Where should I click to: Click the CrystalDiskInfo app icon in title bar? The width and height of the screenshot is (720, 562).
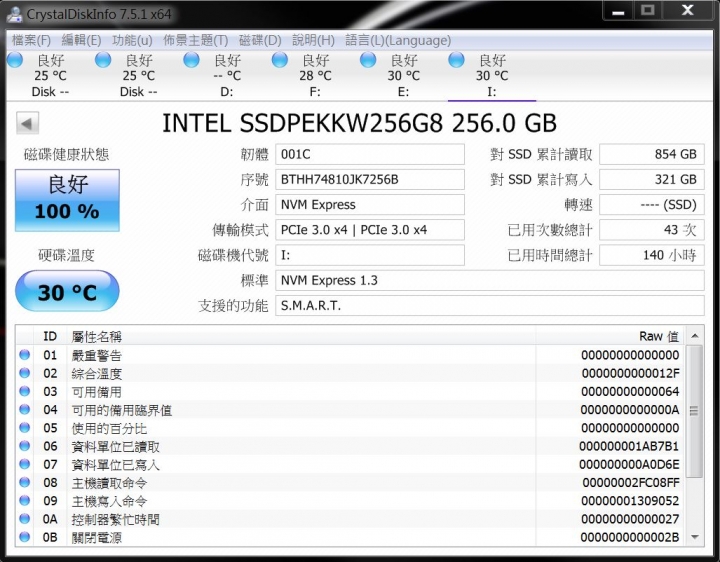(14, 14)
